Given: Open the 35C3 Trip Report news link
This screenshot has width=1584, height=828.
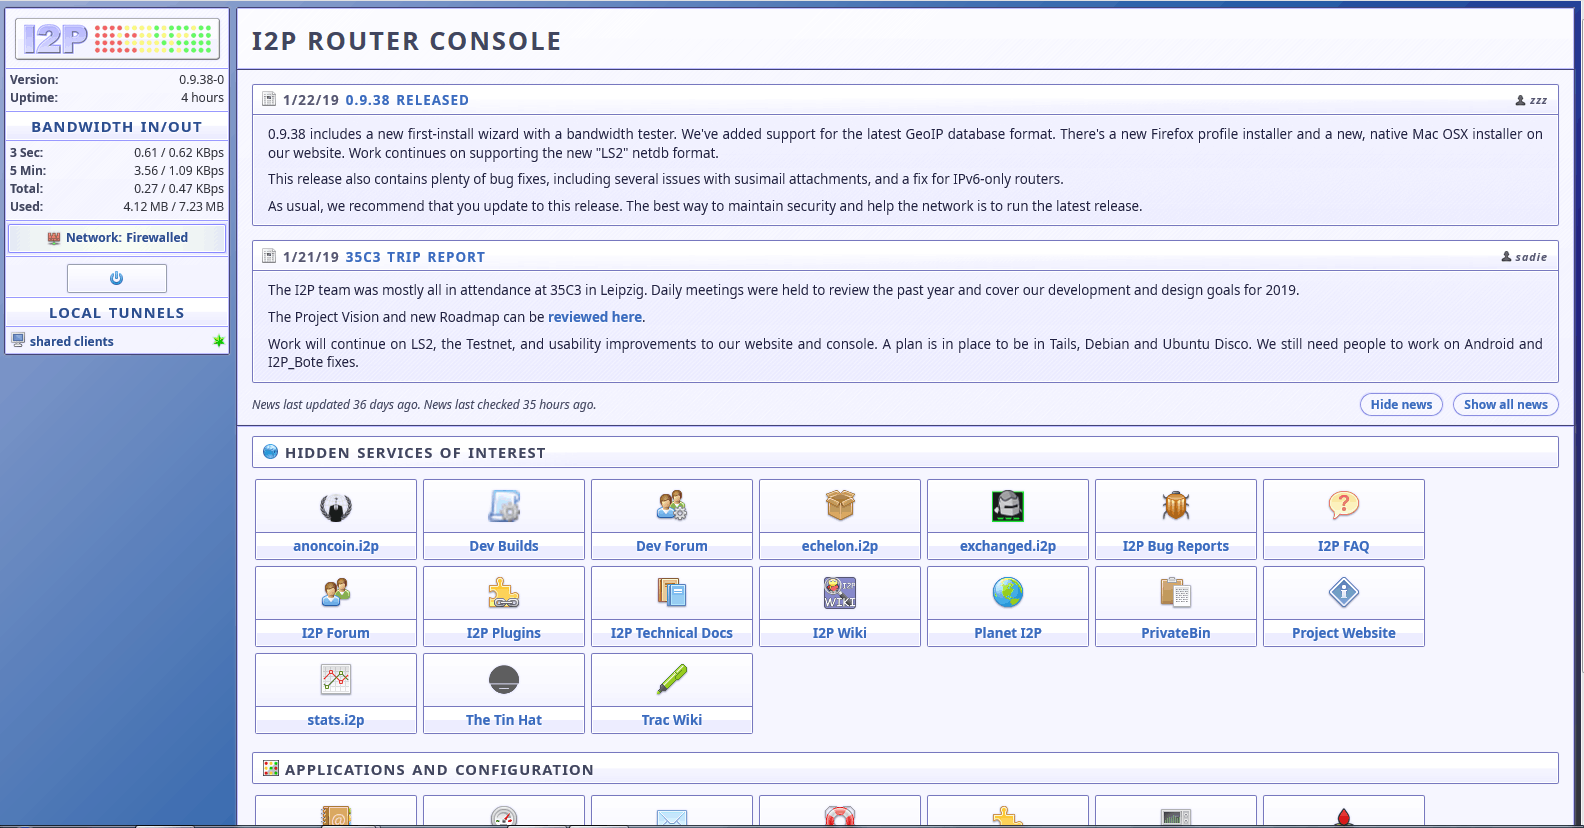Looking at the screenshot, I should pyautogui.click(x=415, y=257).
